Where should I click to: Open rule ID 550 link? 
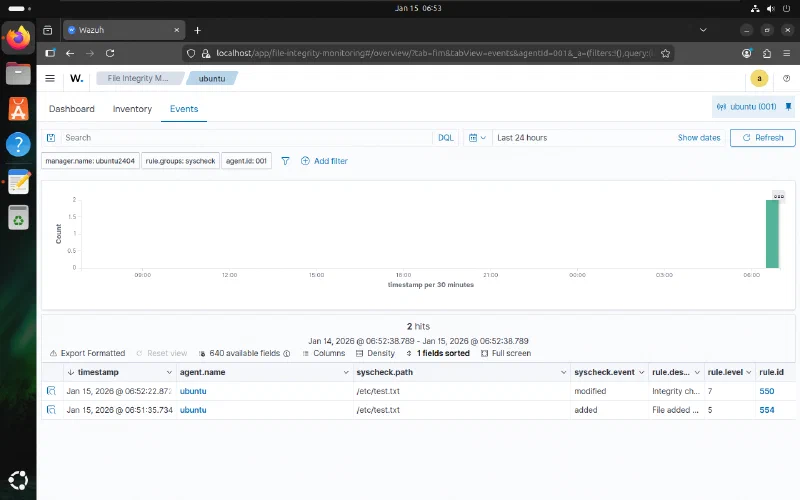click(766, 391)
